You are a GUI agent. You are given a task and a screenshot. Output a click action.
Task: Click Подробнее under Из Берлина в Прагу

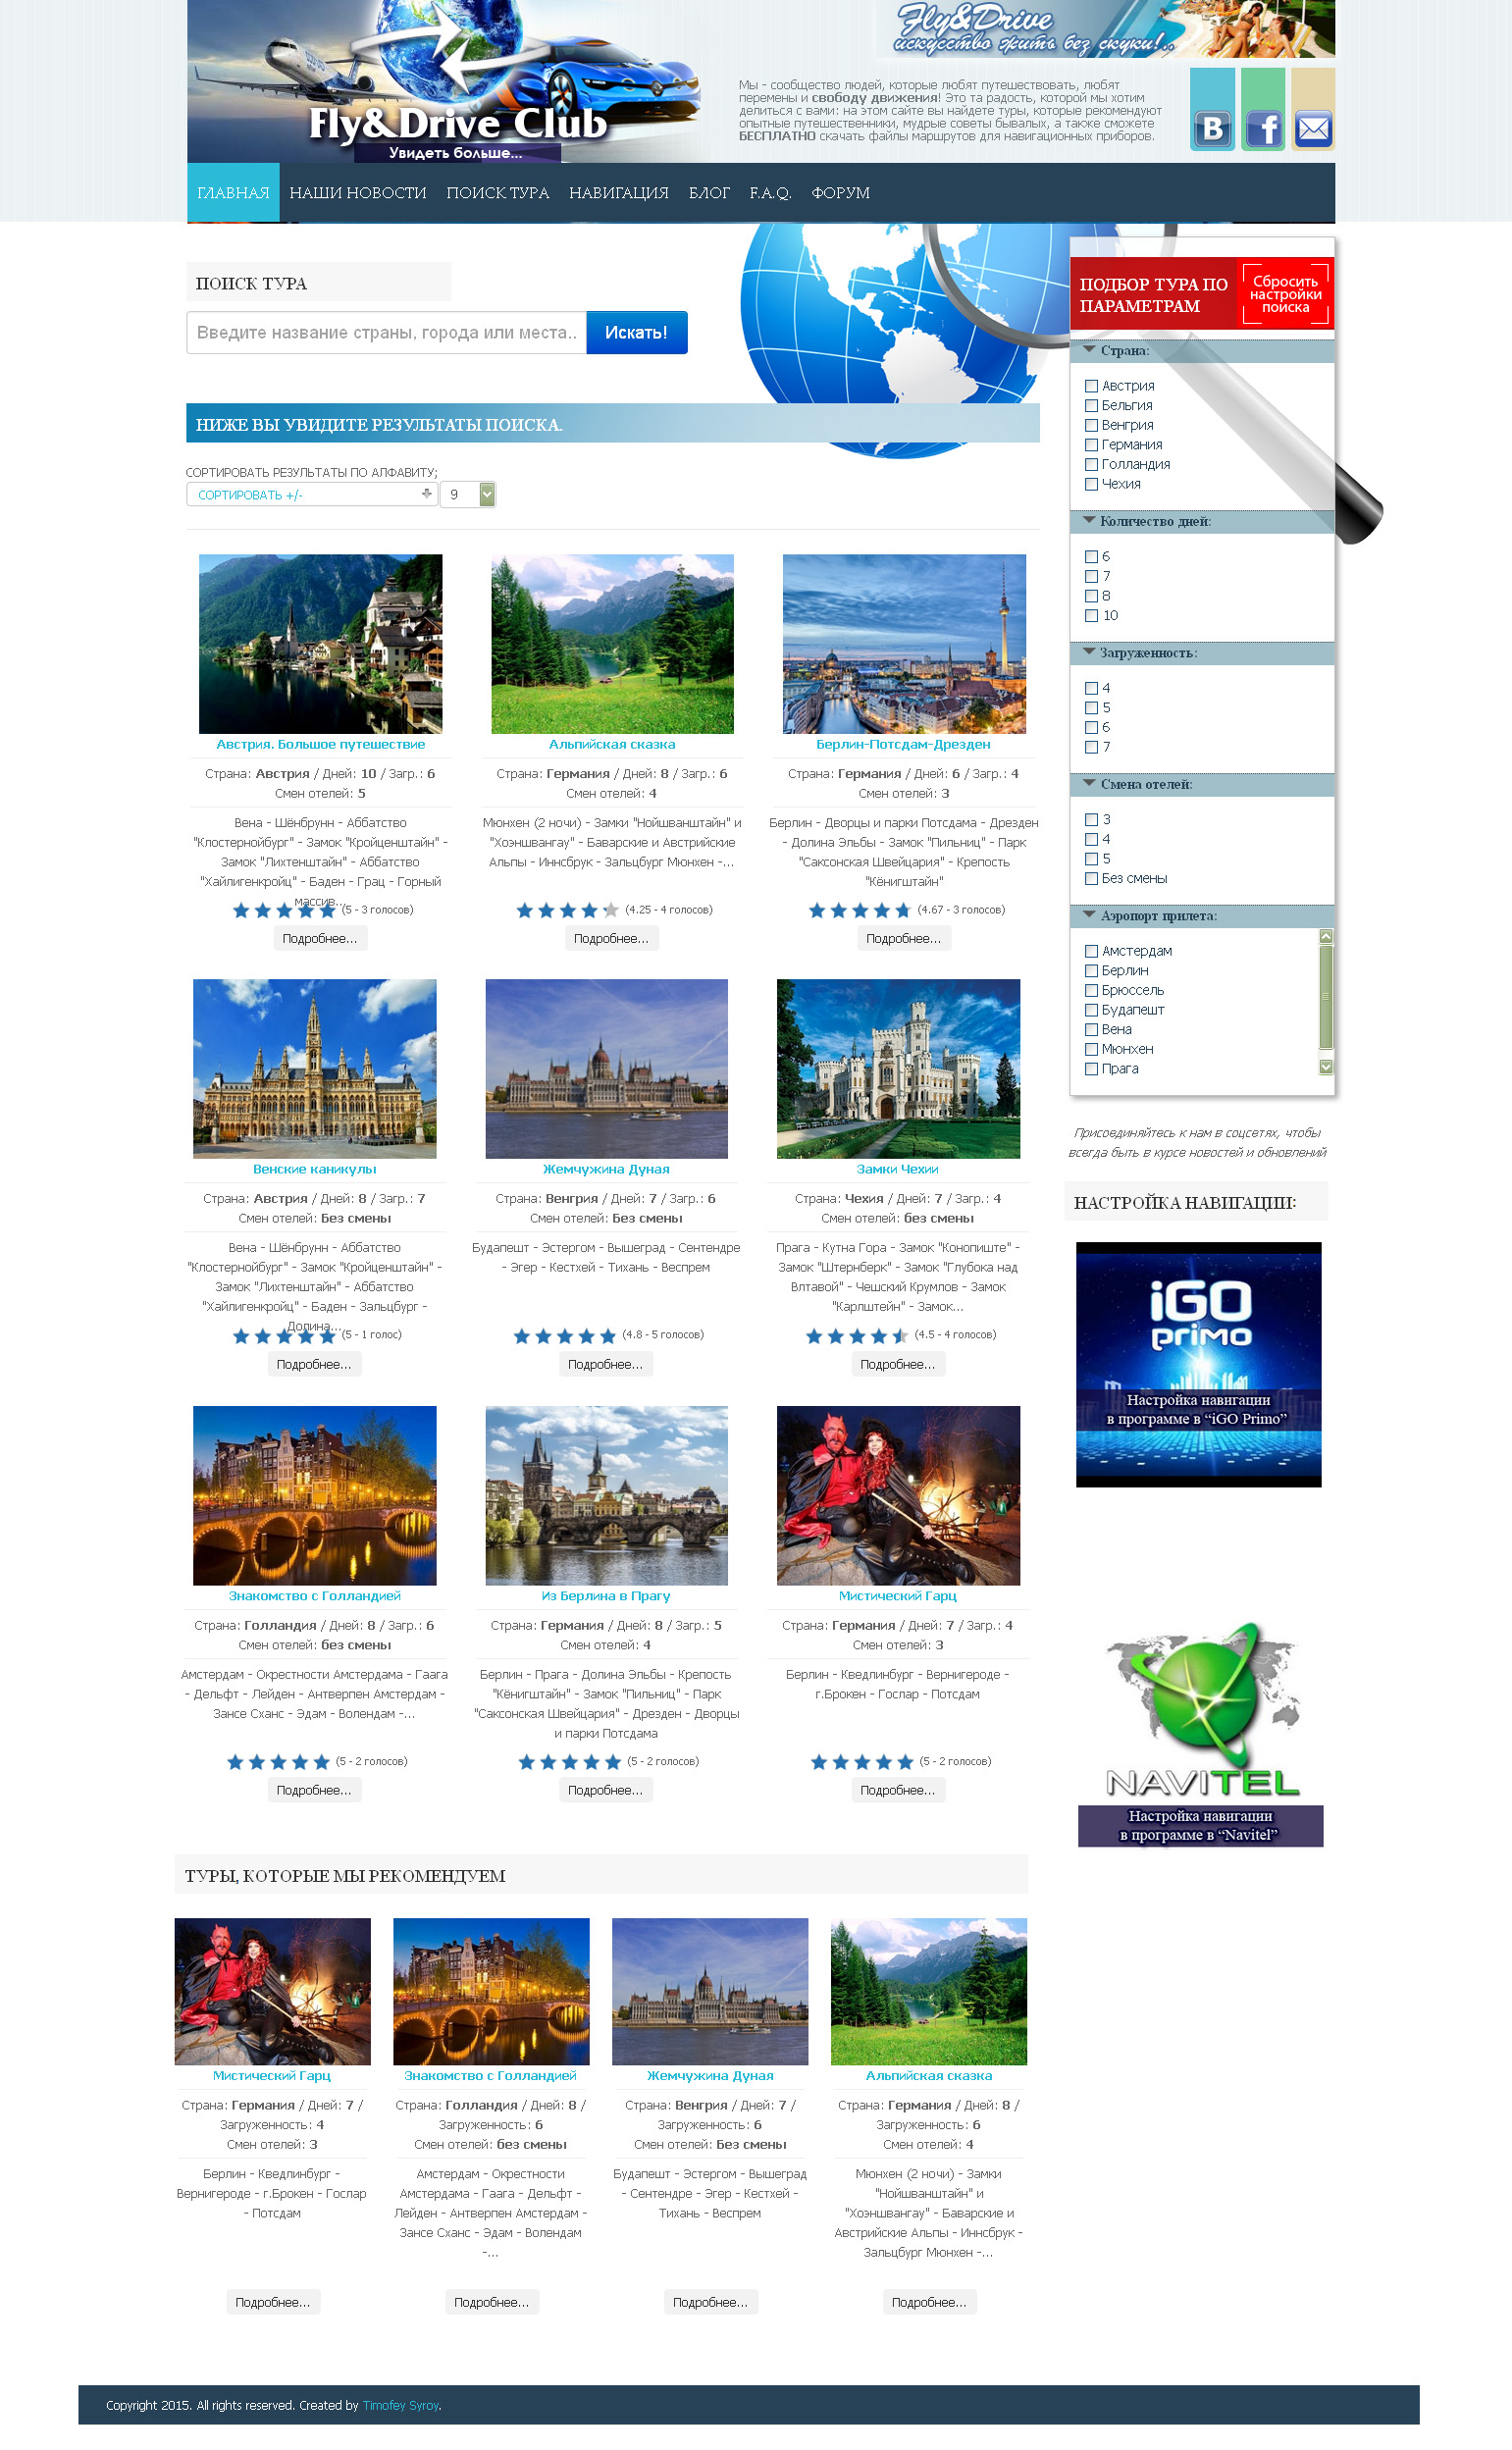(x=605, y=1791)
